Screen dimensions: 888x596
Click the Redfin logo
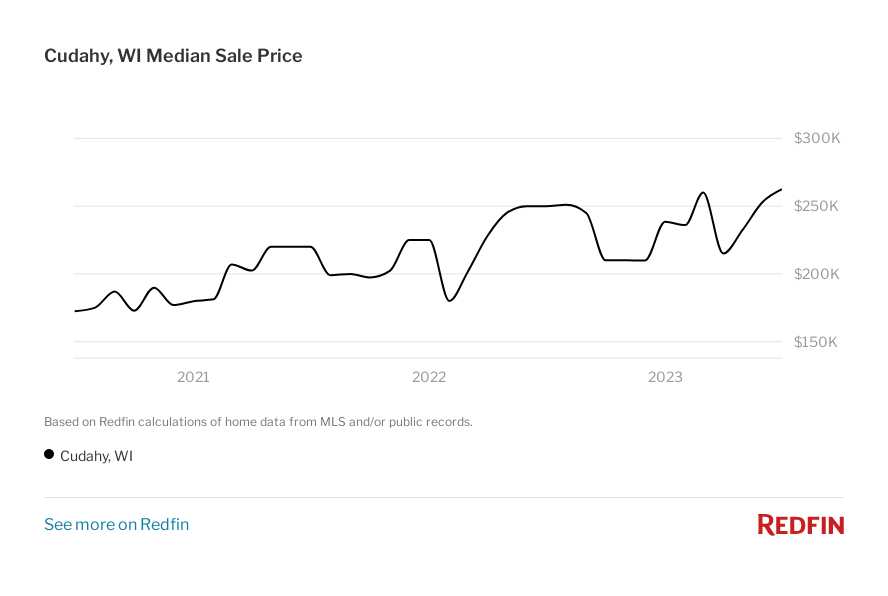pyautogui.click(x=800, y=525)
